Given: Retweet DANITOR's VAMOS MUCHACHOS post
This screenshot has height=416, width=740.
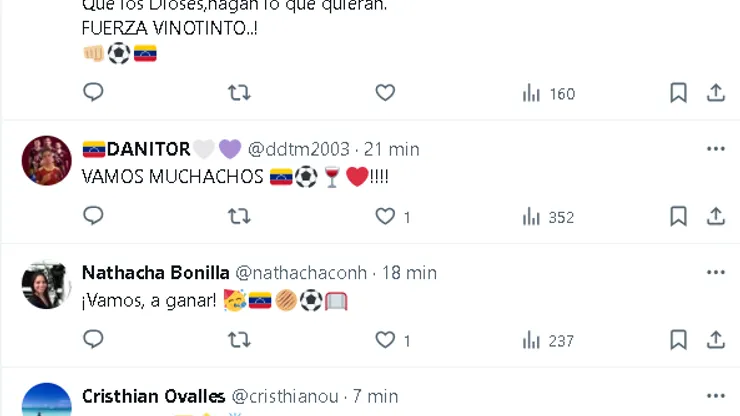Looking at the screenshot, I should click(x=239, y=216).
